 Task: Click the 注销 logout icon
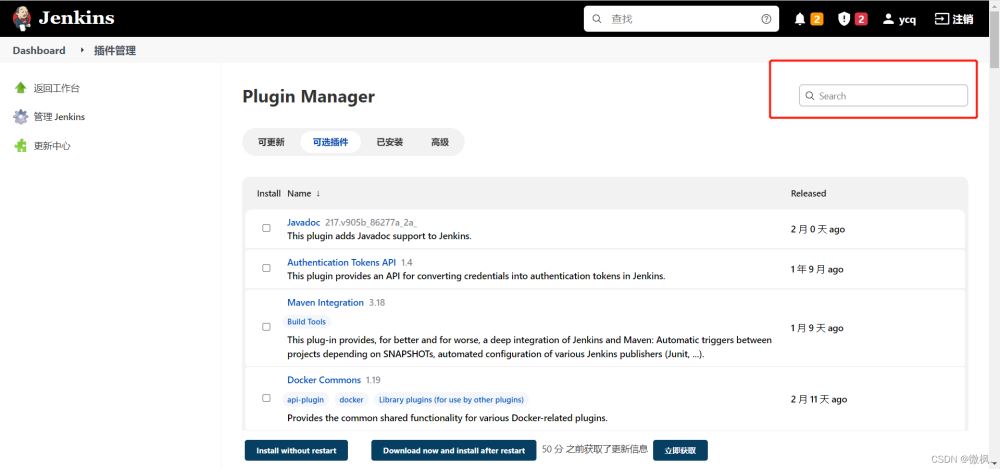[941, 19]
